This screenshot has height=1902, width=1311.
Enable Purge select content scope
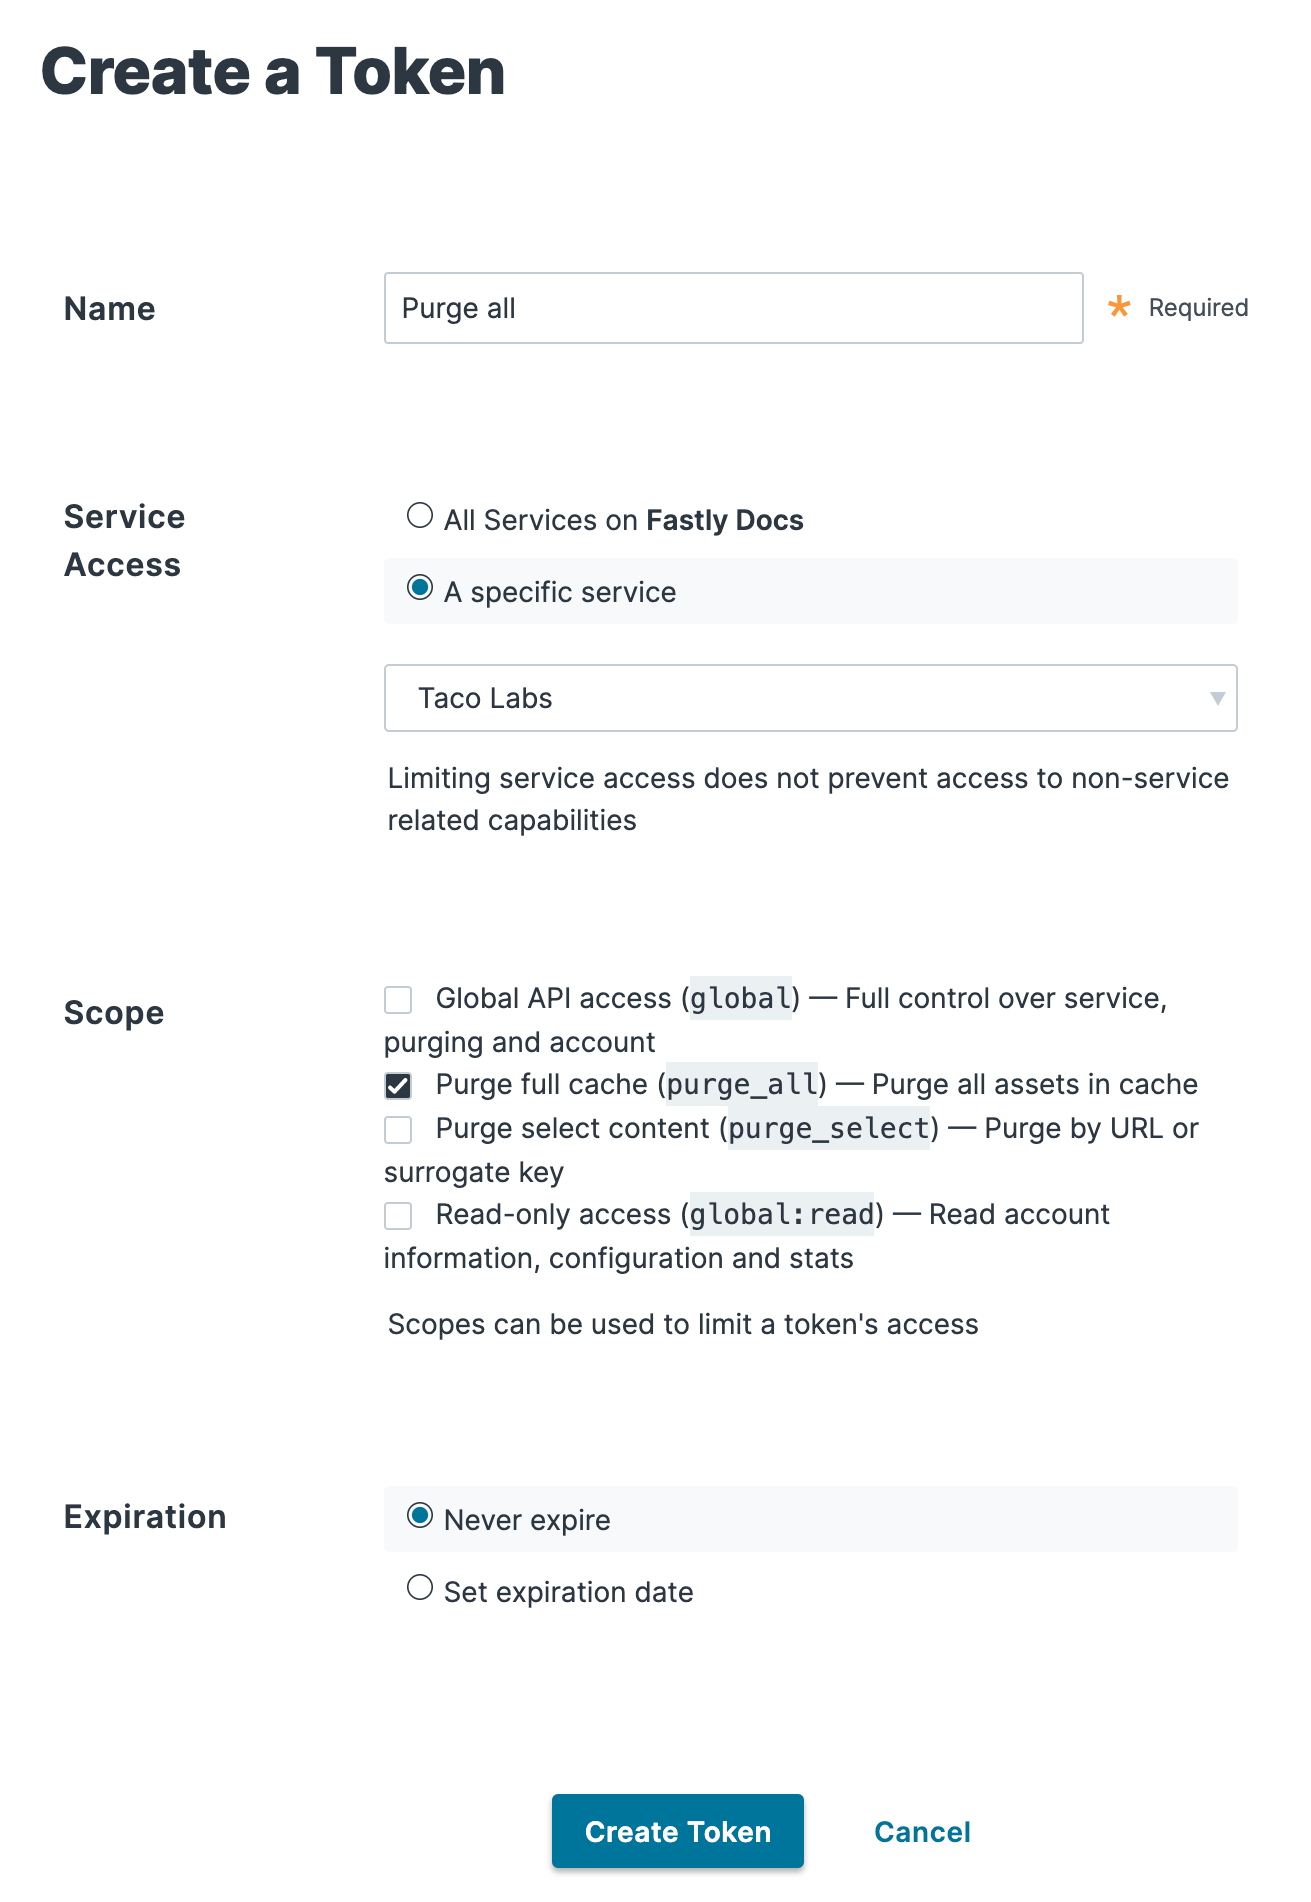point(398,1128)
